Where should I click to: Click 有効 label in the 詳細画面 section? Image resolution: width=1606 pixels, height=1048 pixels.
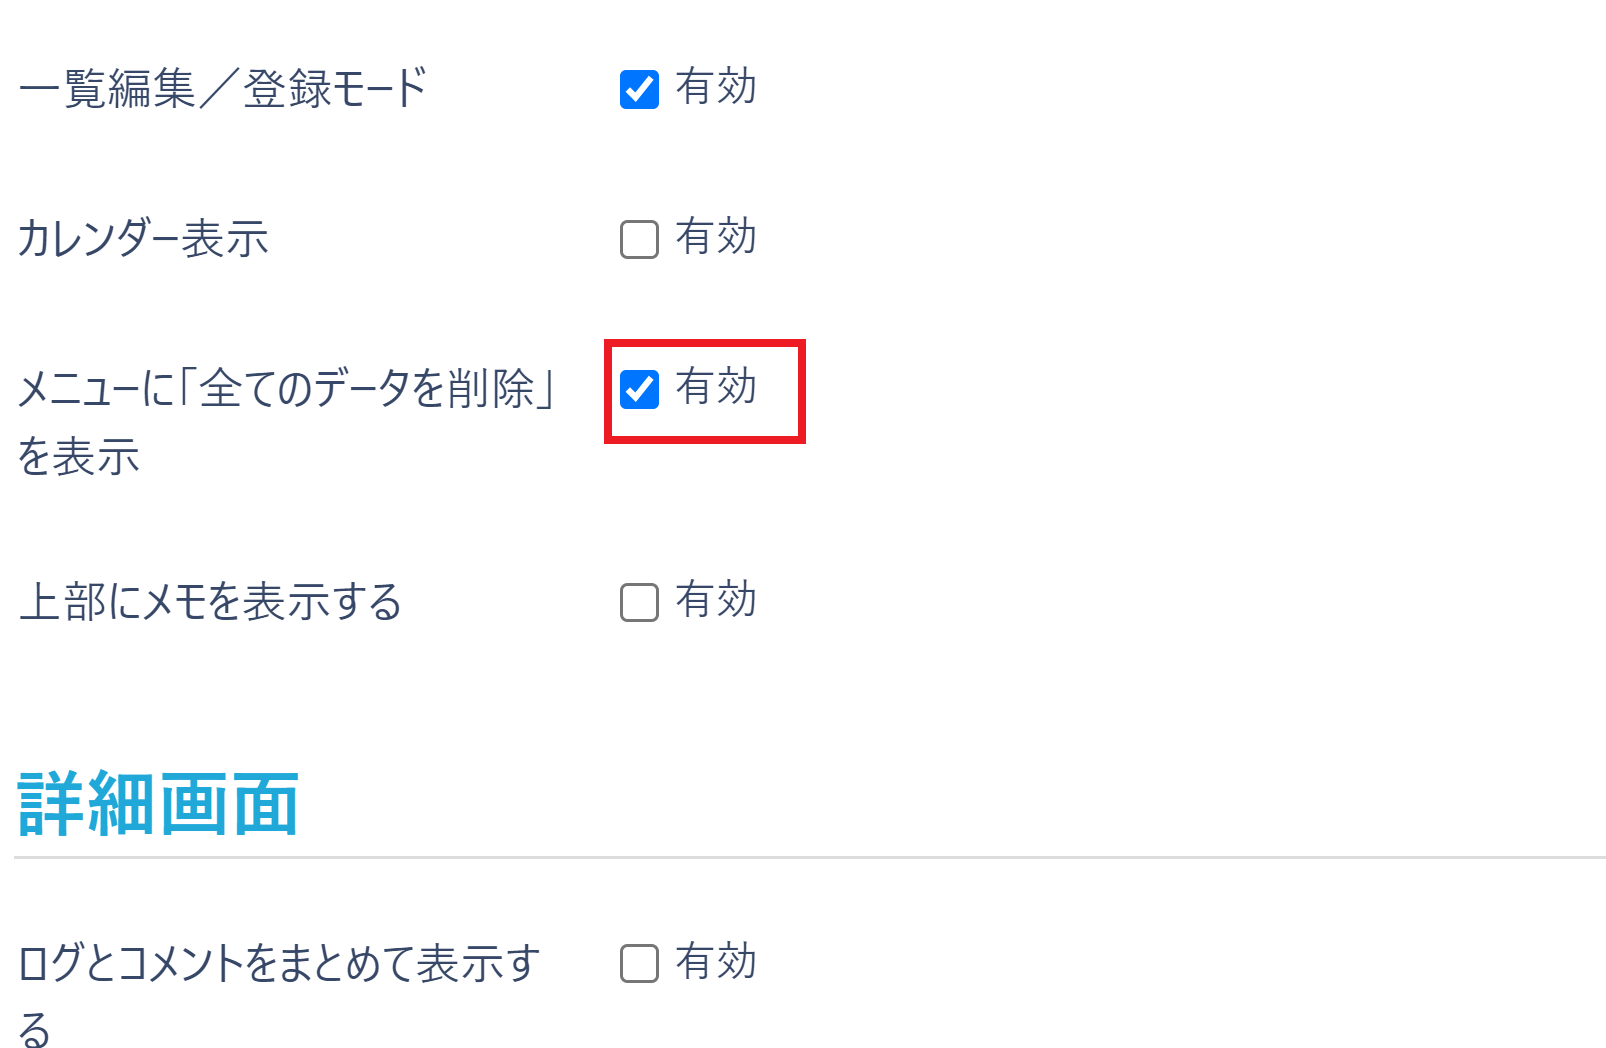(x=716, y=962)
